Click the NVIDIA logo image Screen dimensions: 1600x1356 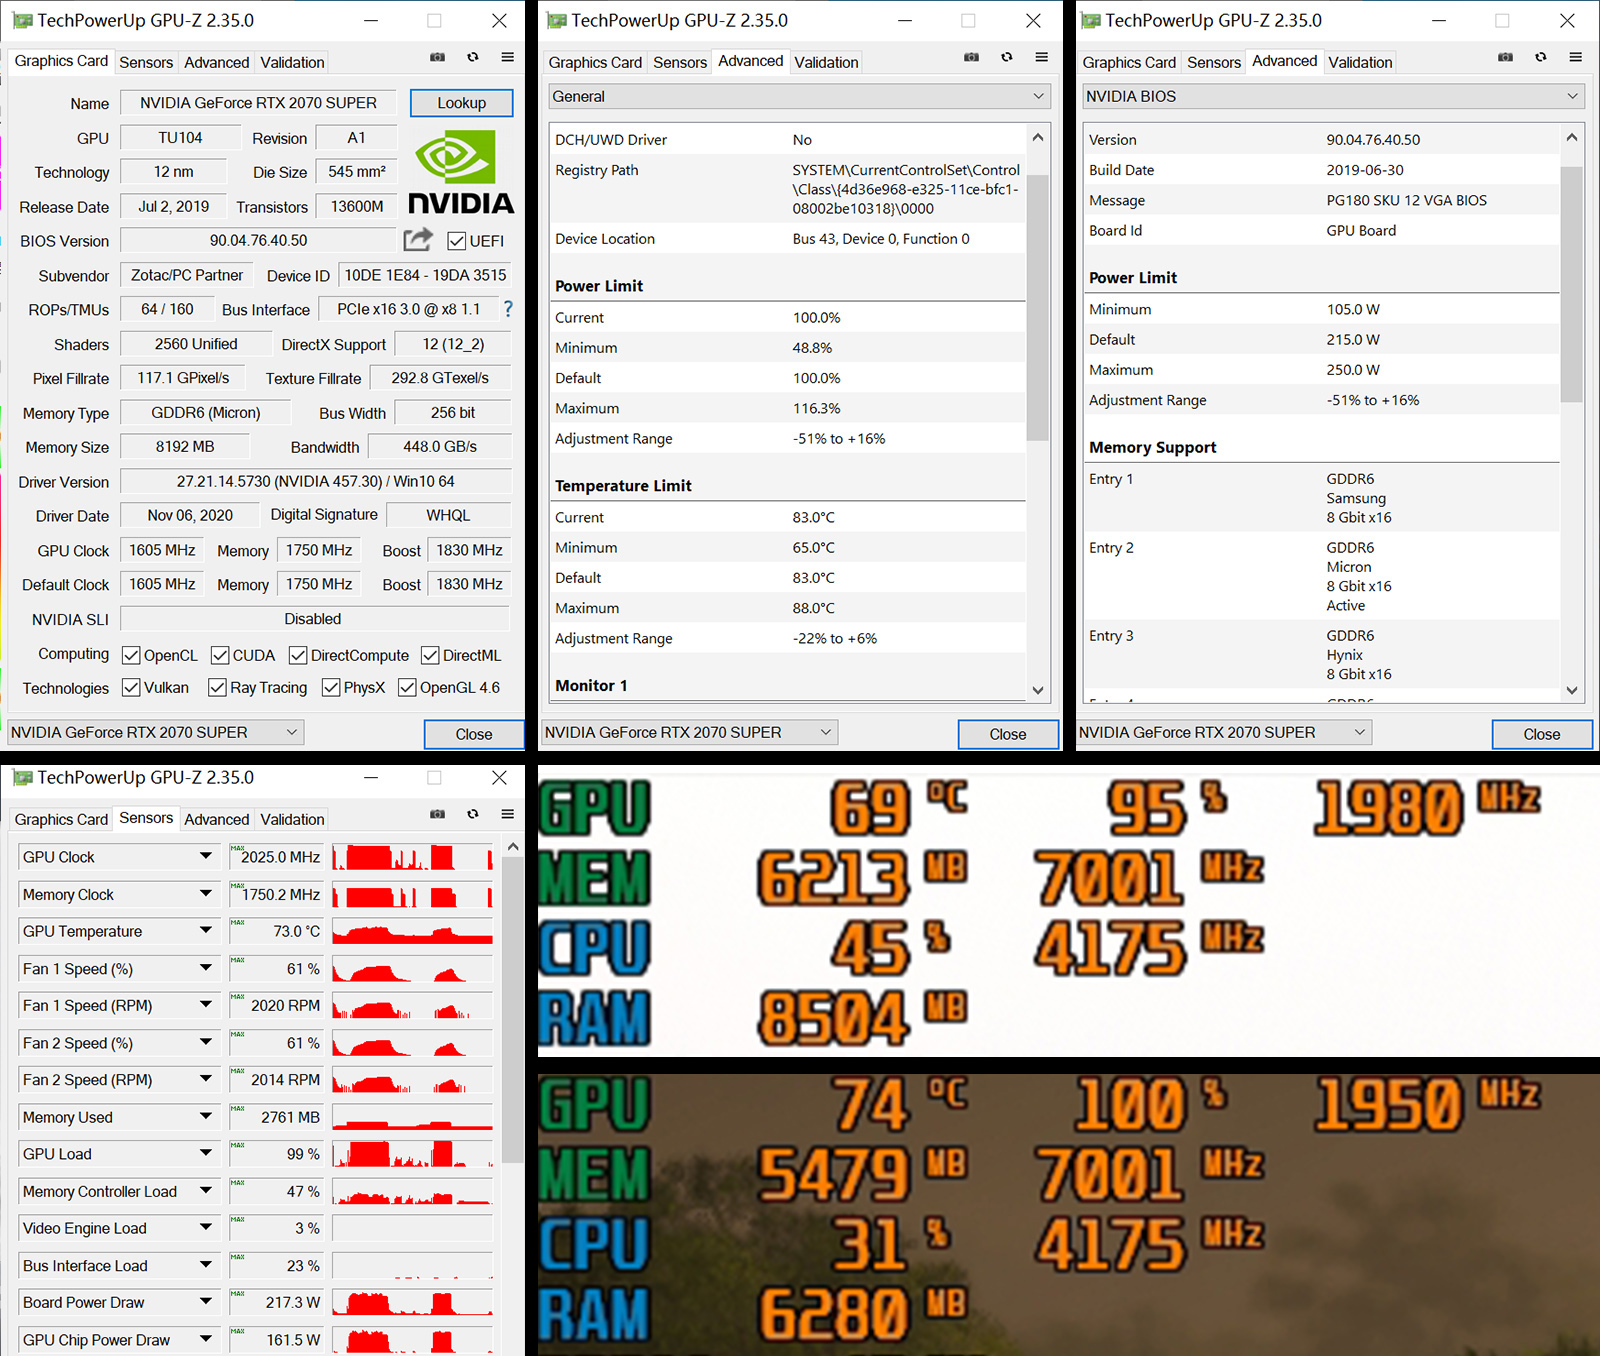[461, 172]
